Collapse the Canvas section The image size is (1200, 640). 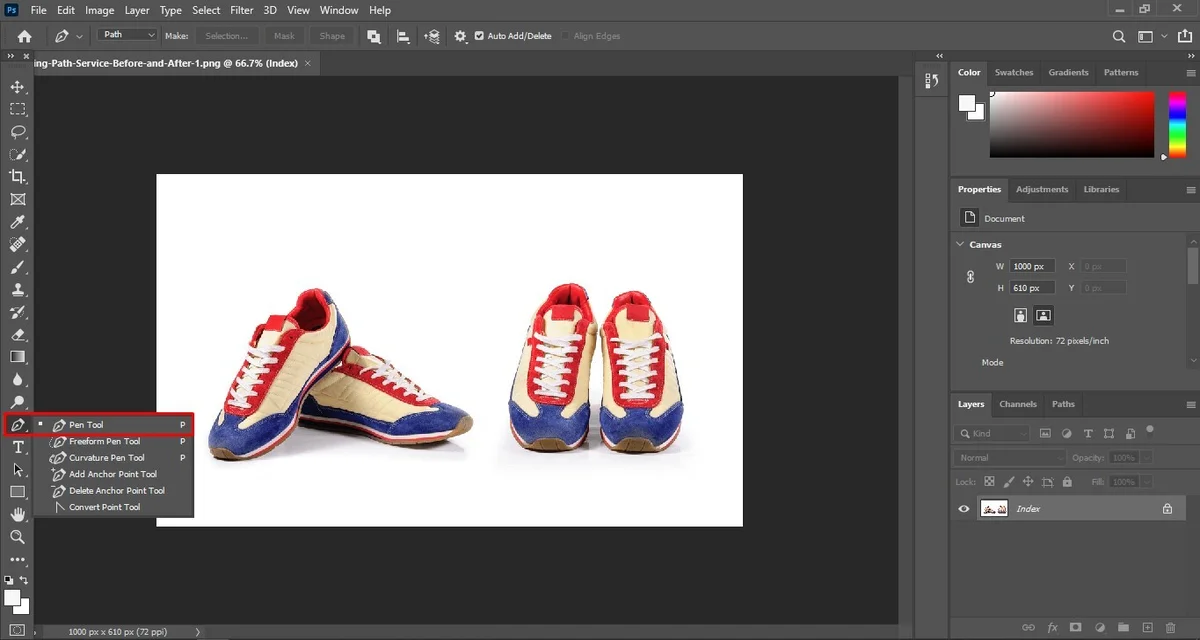point(961,244)
